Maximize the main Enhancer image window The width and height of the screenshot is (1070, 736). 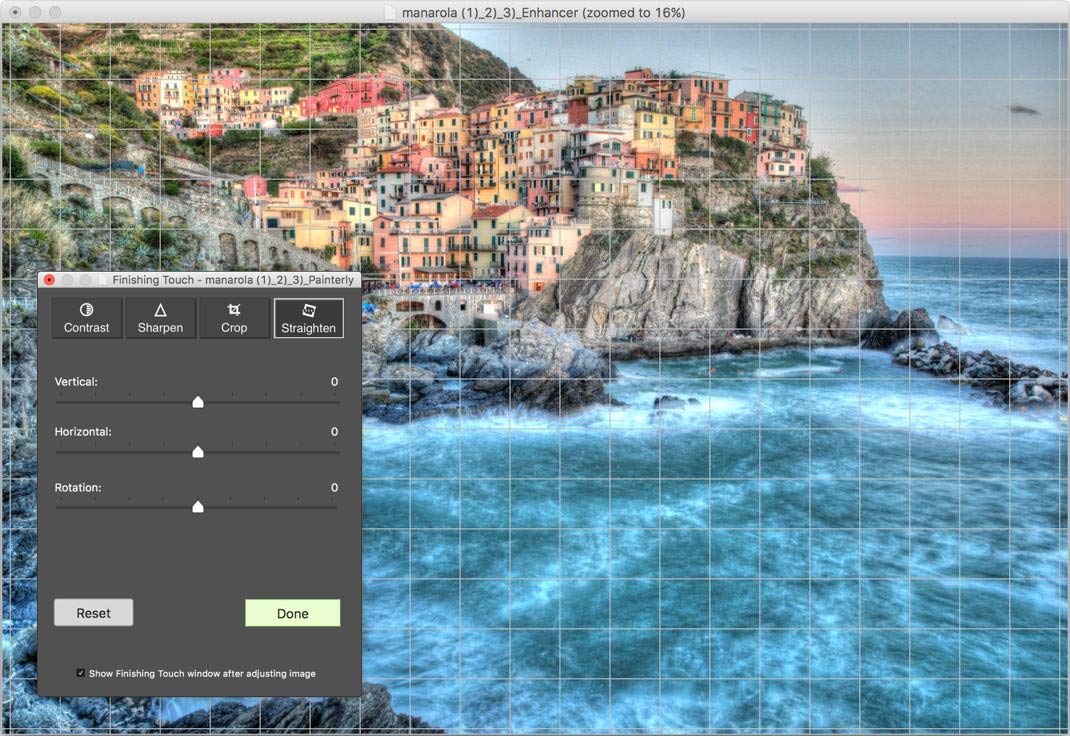tap(55, 12)
